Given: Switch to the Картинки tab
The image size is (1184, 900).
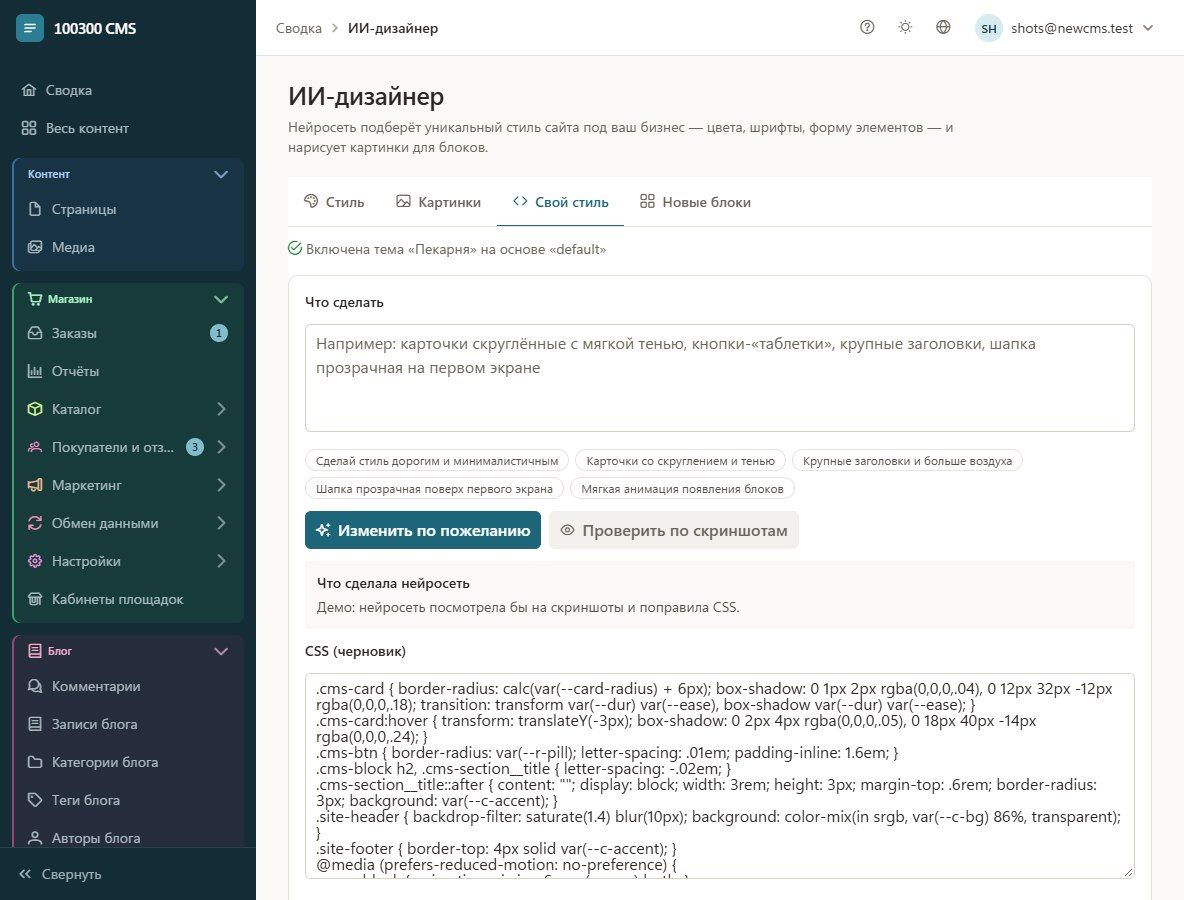Looking at the screenshot, I should pyautogui.click(x=438, y=202).
